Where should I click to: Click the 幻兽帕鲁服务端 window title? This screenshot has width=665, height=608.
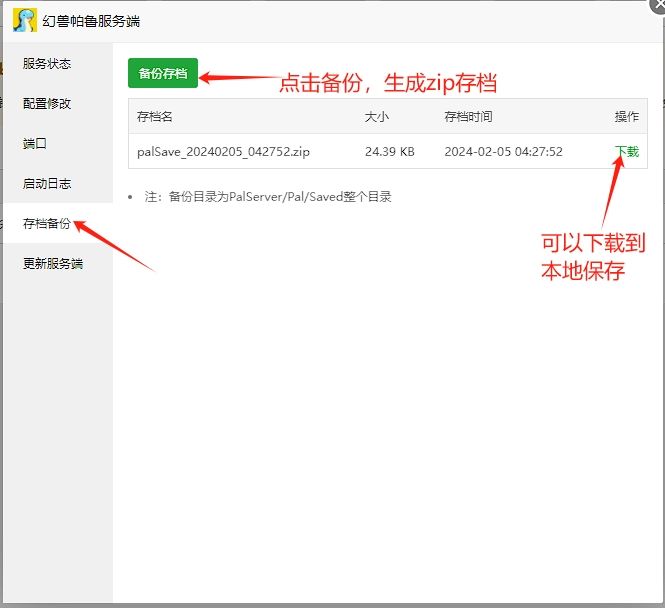(x=91, y=21)
